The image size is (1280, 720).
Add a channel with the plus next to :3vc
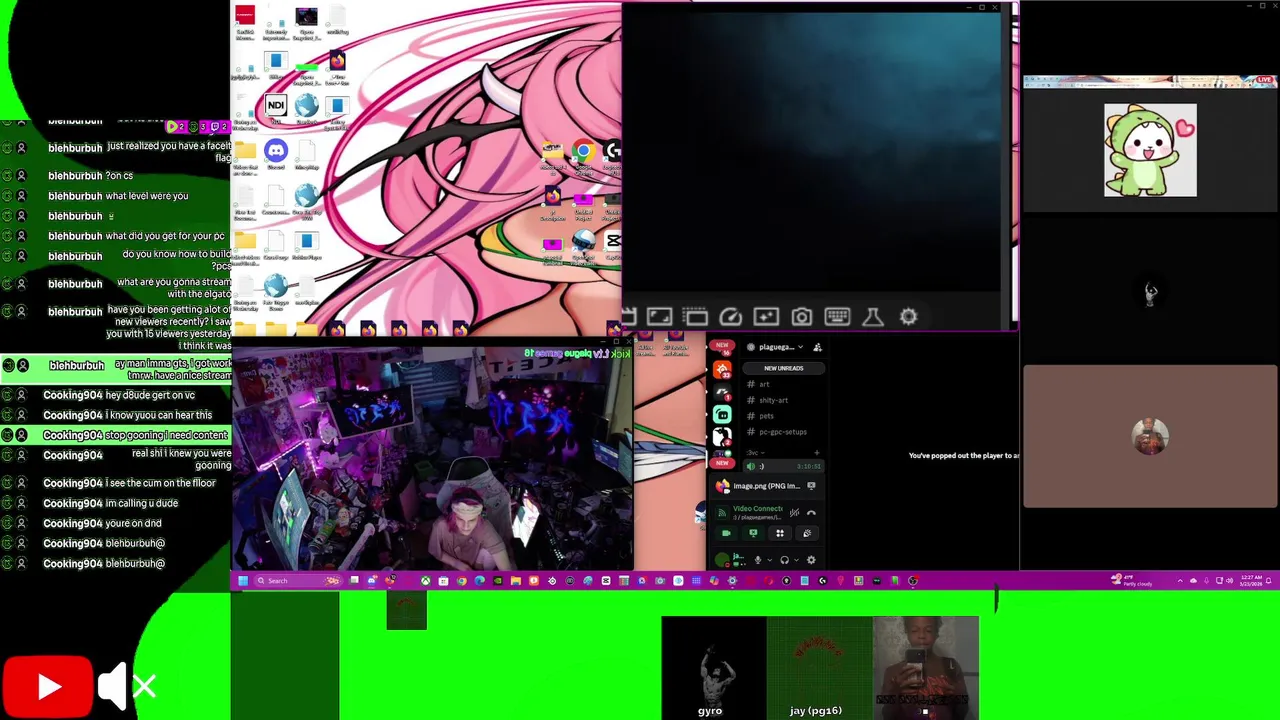pyautogui.click(x=817, y=453)
